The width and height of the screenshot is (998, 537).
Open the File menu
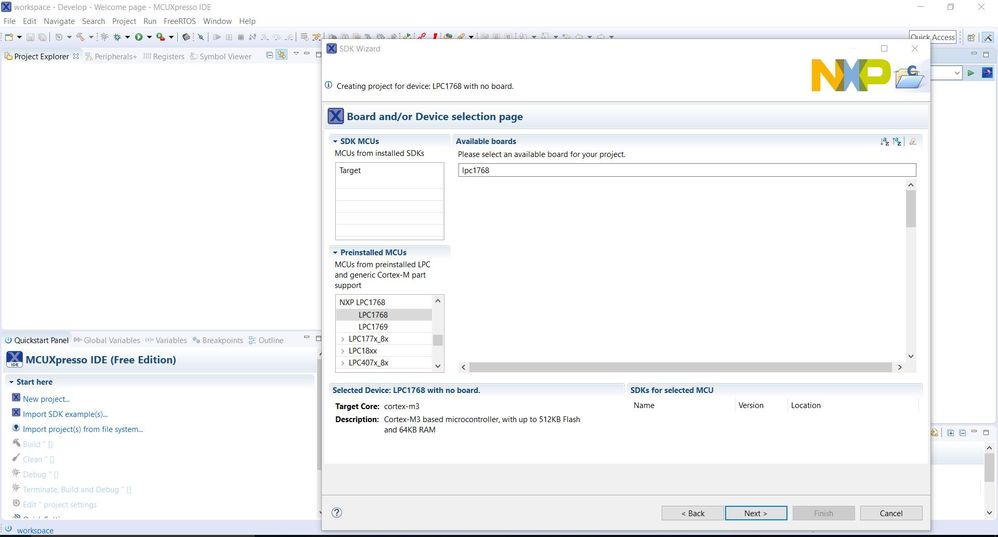tap(10, 21)
